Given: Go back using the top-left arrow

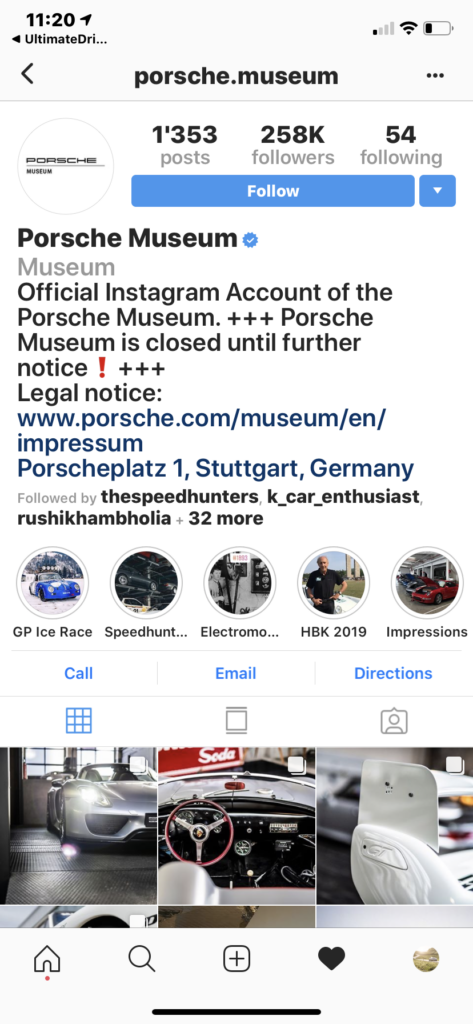Looking at the screenshot, I should pos(27,74).
